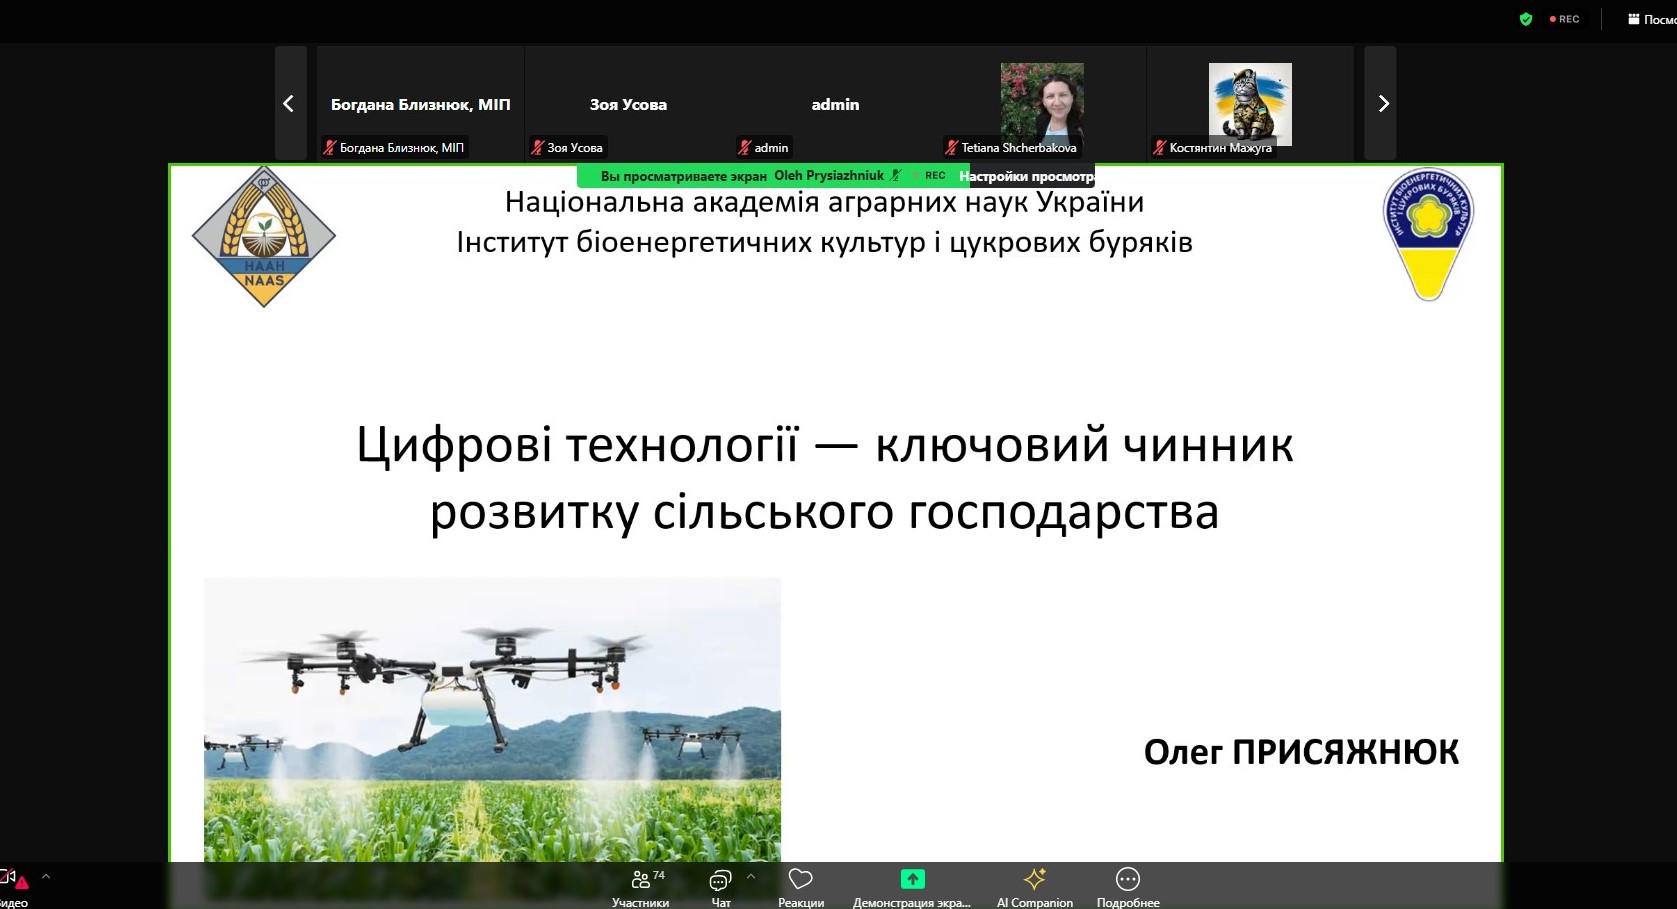Open the Чат chat panel

click(720, 886)
